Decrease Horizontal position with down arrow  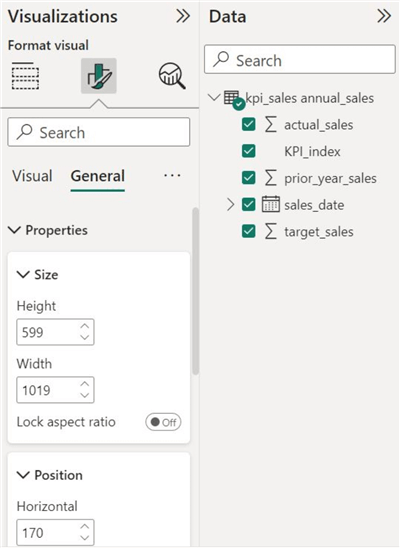tap(85, 538)
